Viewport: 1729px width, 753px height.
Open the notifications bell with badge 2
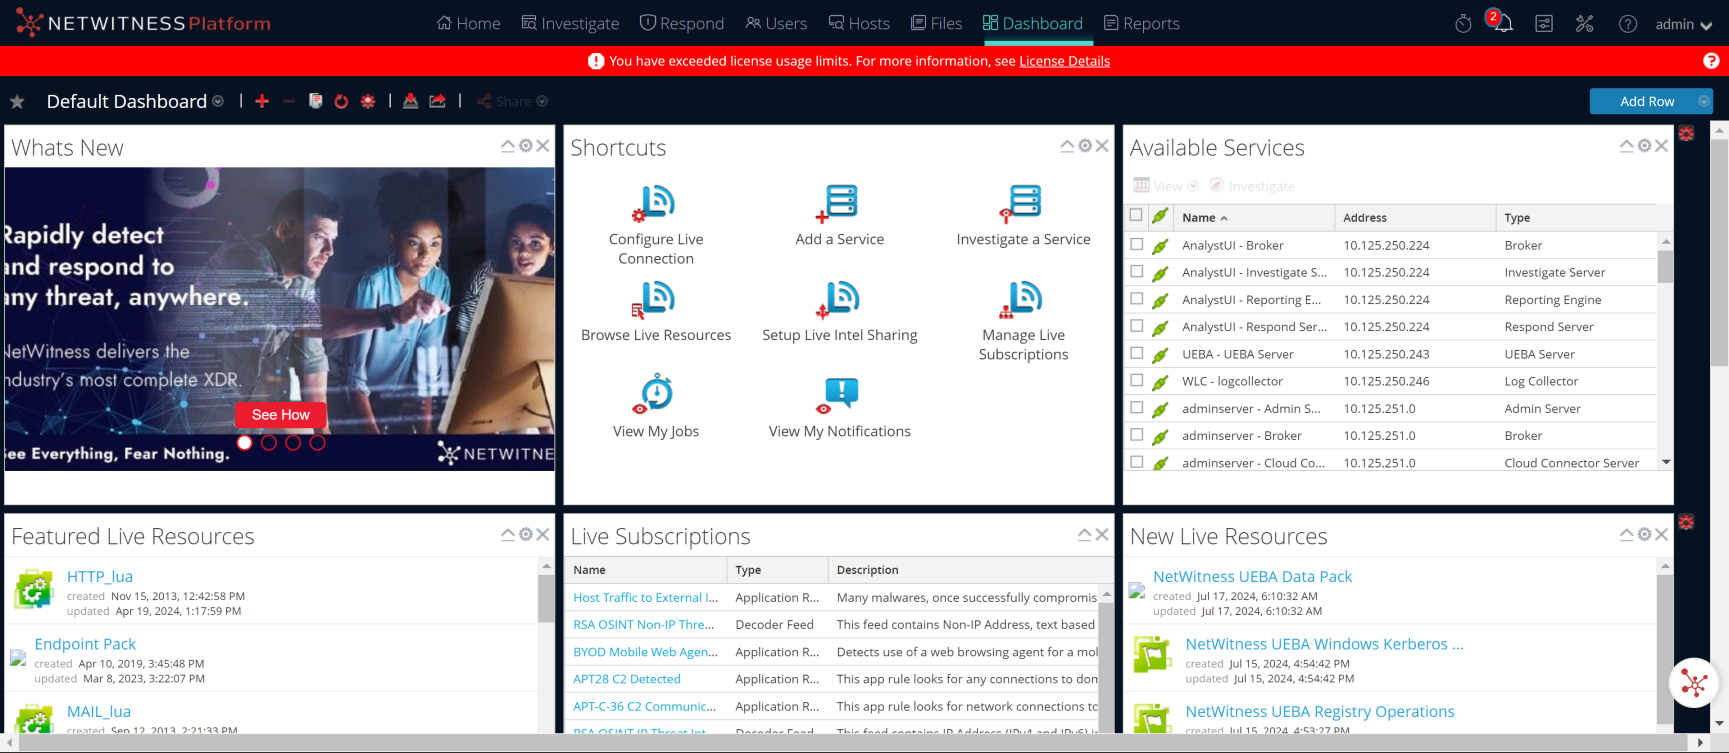pyautogui.click(x=1502, y=22)
